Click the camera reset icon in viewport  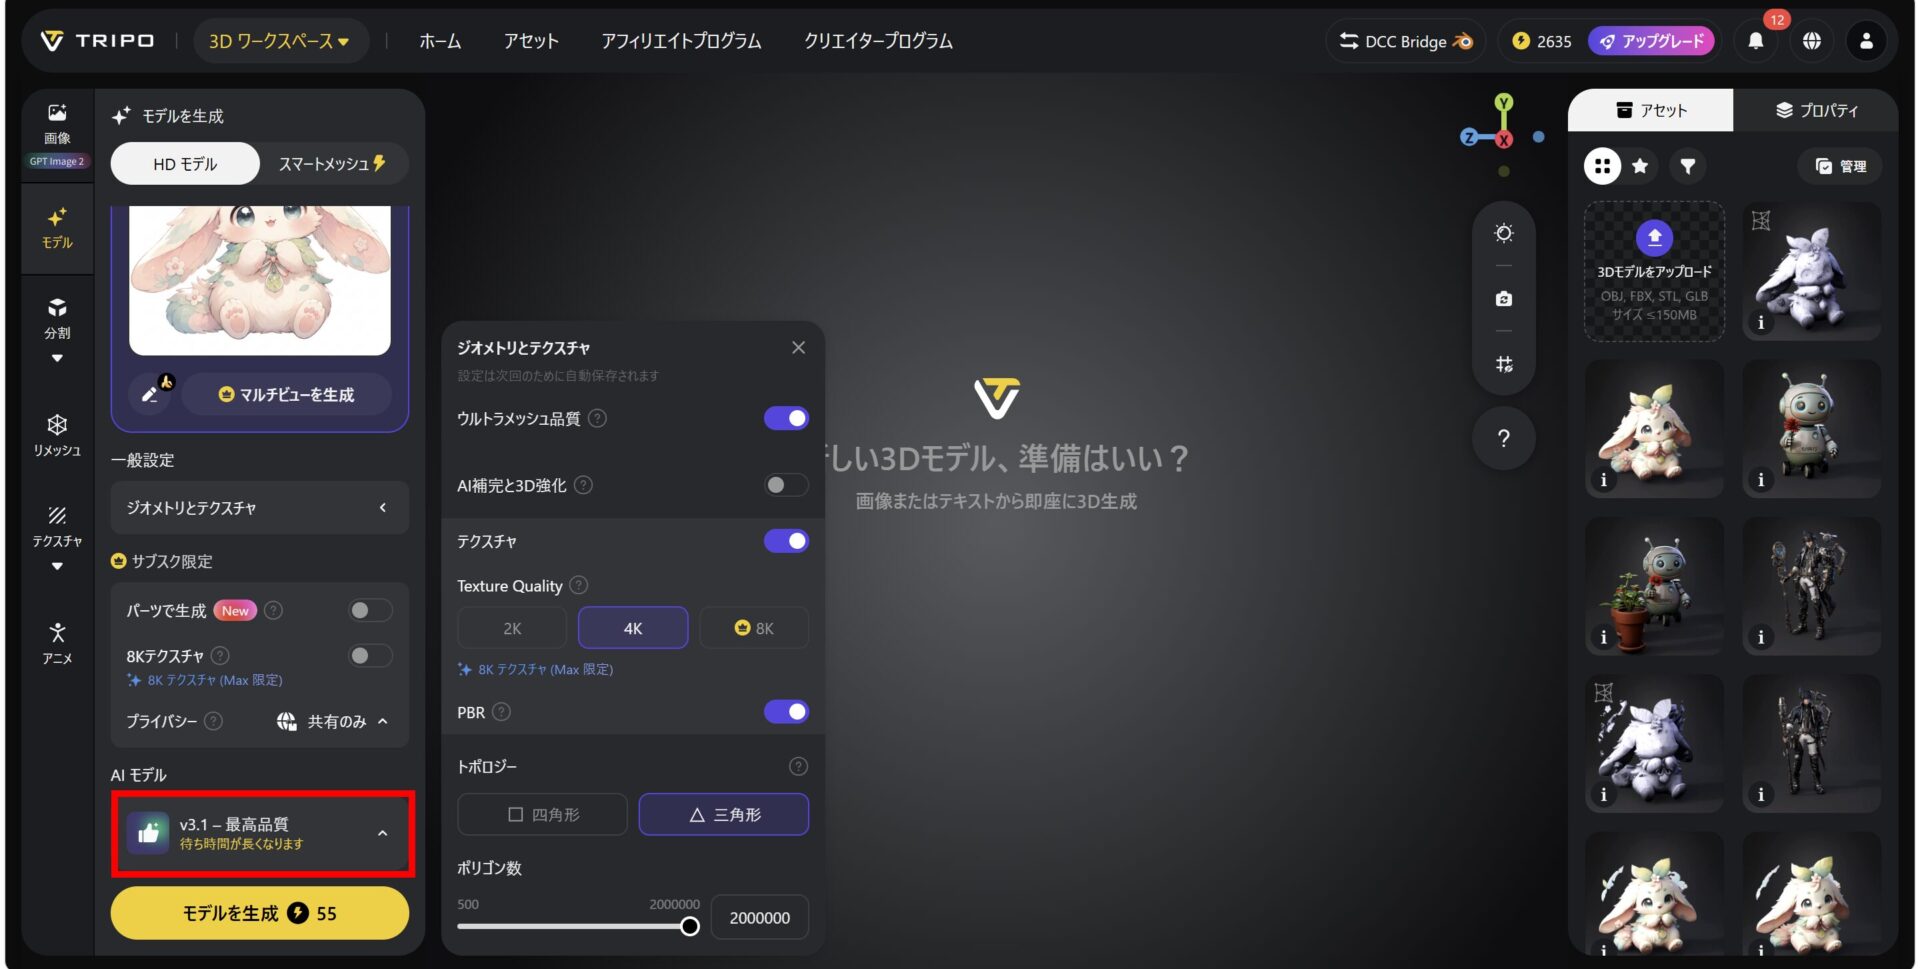point(1504,299)
